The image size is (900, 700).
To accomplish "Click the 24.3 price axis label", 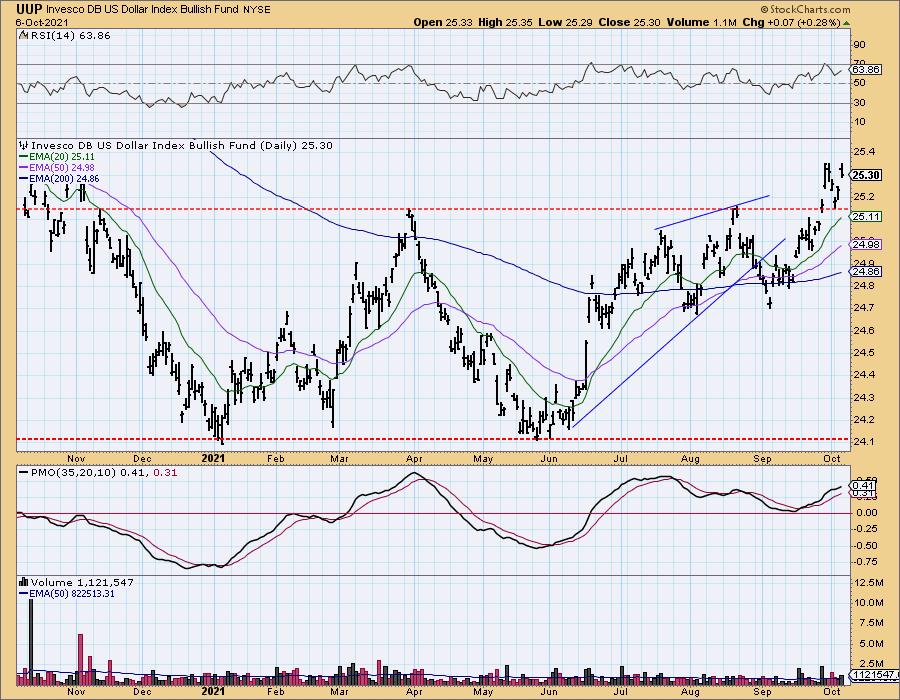I will tap(865, 398).
